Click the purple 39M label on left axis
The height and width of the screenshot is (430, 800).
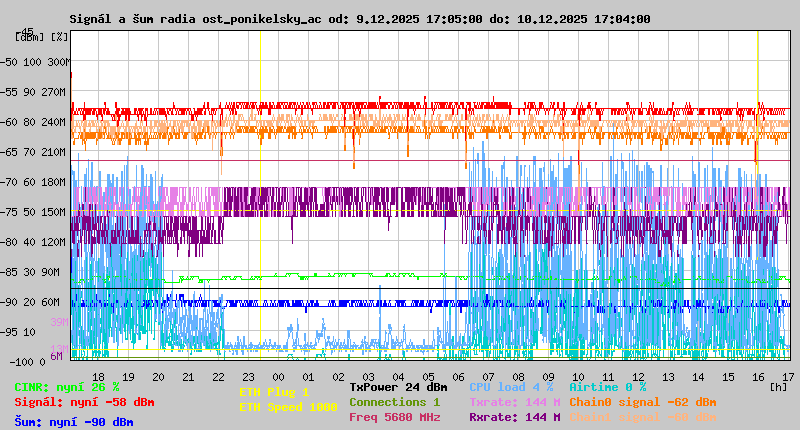[58, 322]
